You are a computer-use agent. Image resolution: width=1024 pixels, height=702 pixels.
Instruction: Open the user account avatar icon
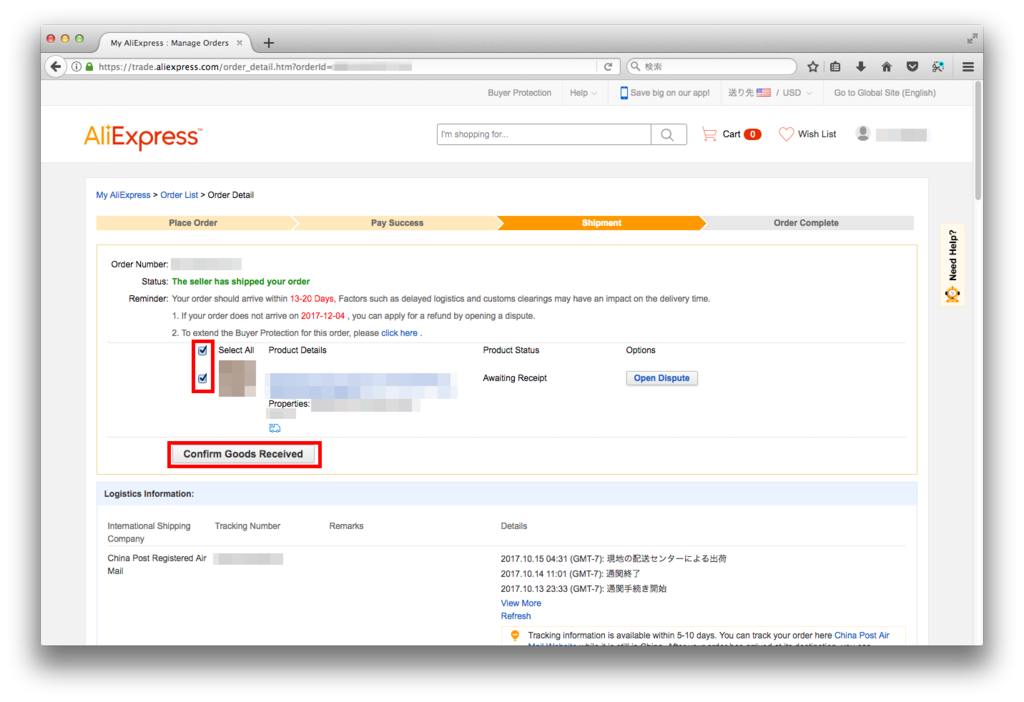pyautogui.click(x=863, y=133)
